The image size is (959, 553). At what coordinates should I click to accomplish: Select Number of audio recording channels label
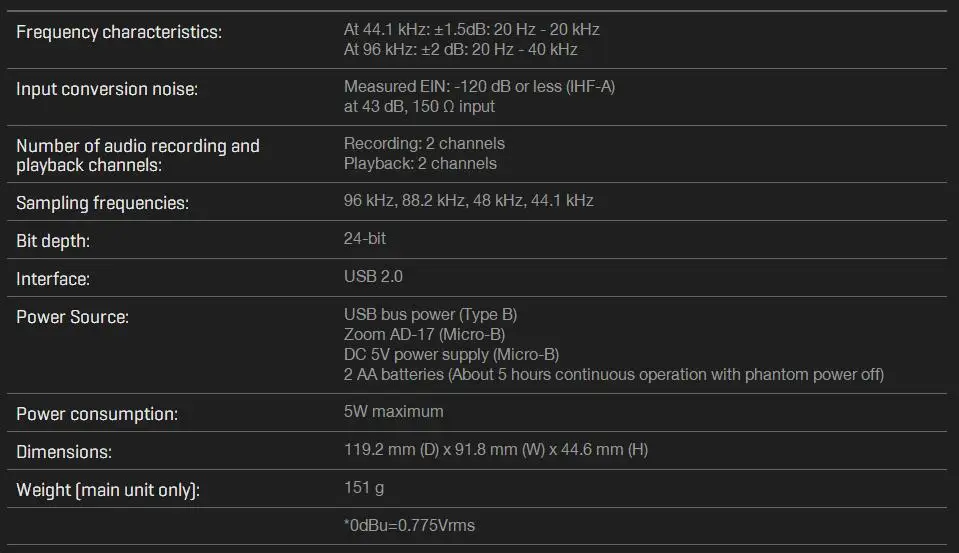pyautogui.click(x=138, y=155)
